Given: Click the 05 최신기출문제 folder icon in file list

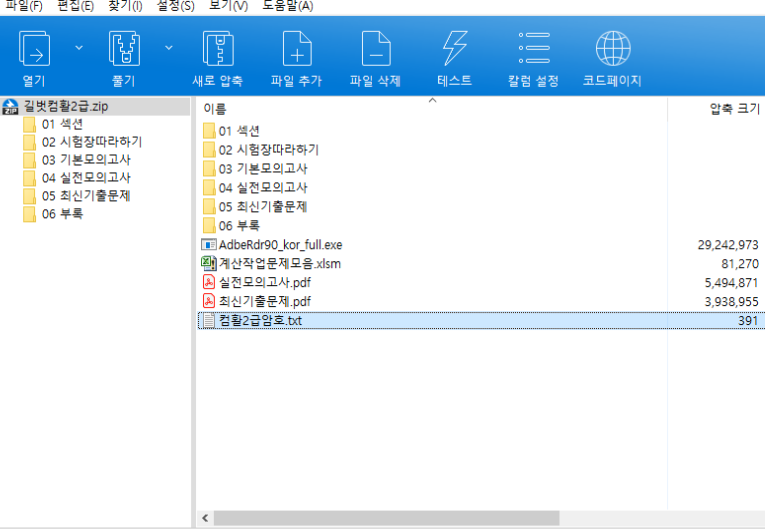Looking at the screenshot, I should point(209,206).
